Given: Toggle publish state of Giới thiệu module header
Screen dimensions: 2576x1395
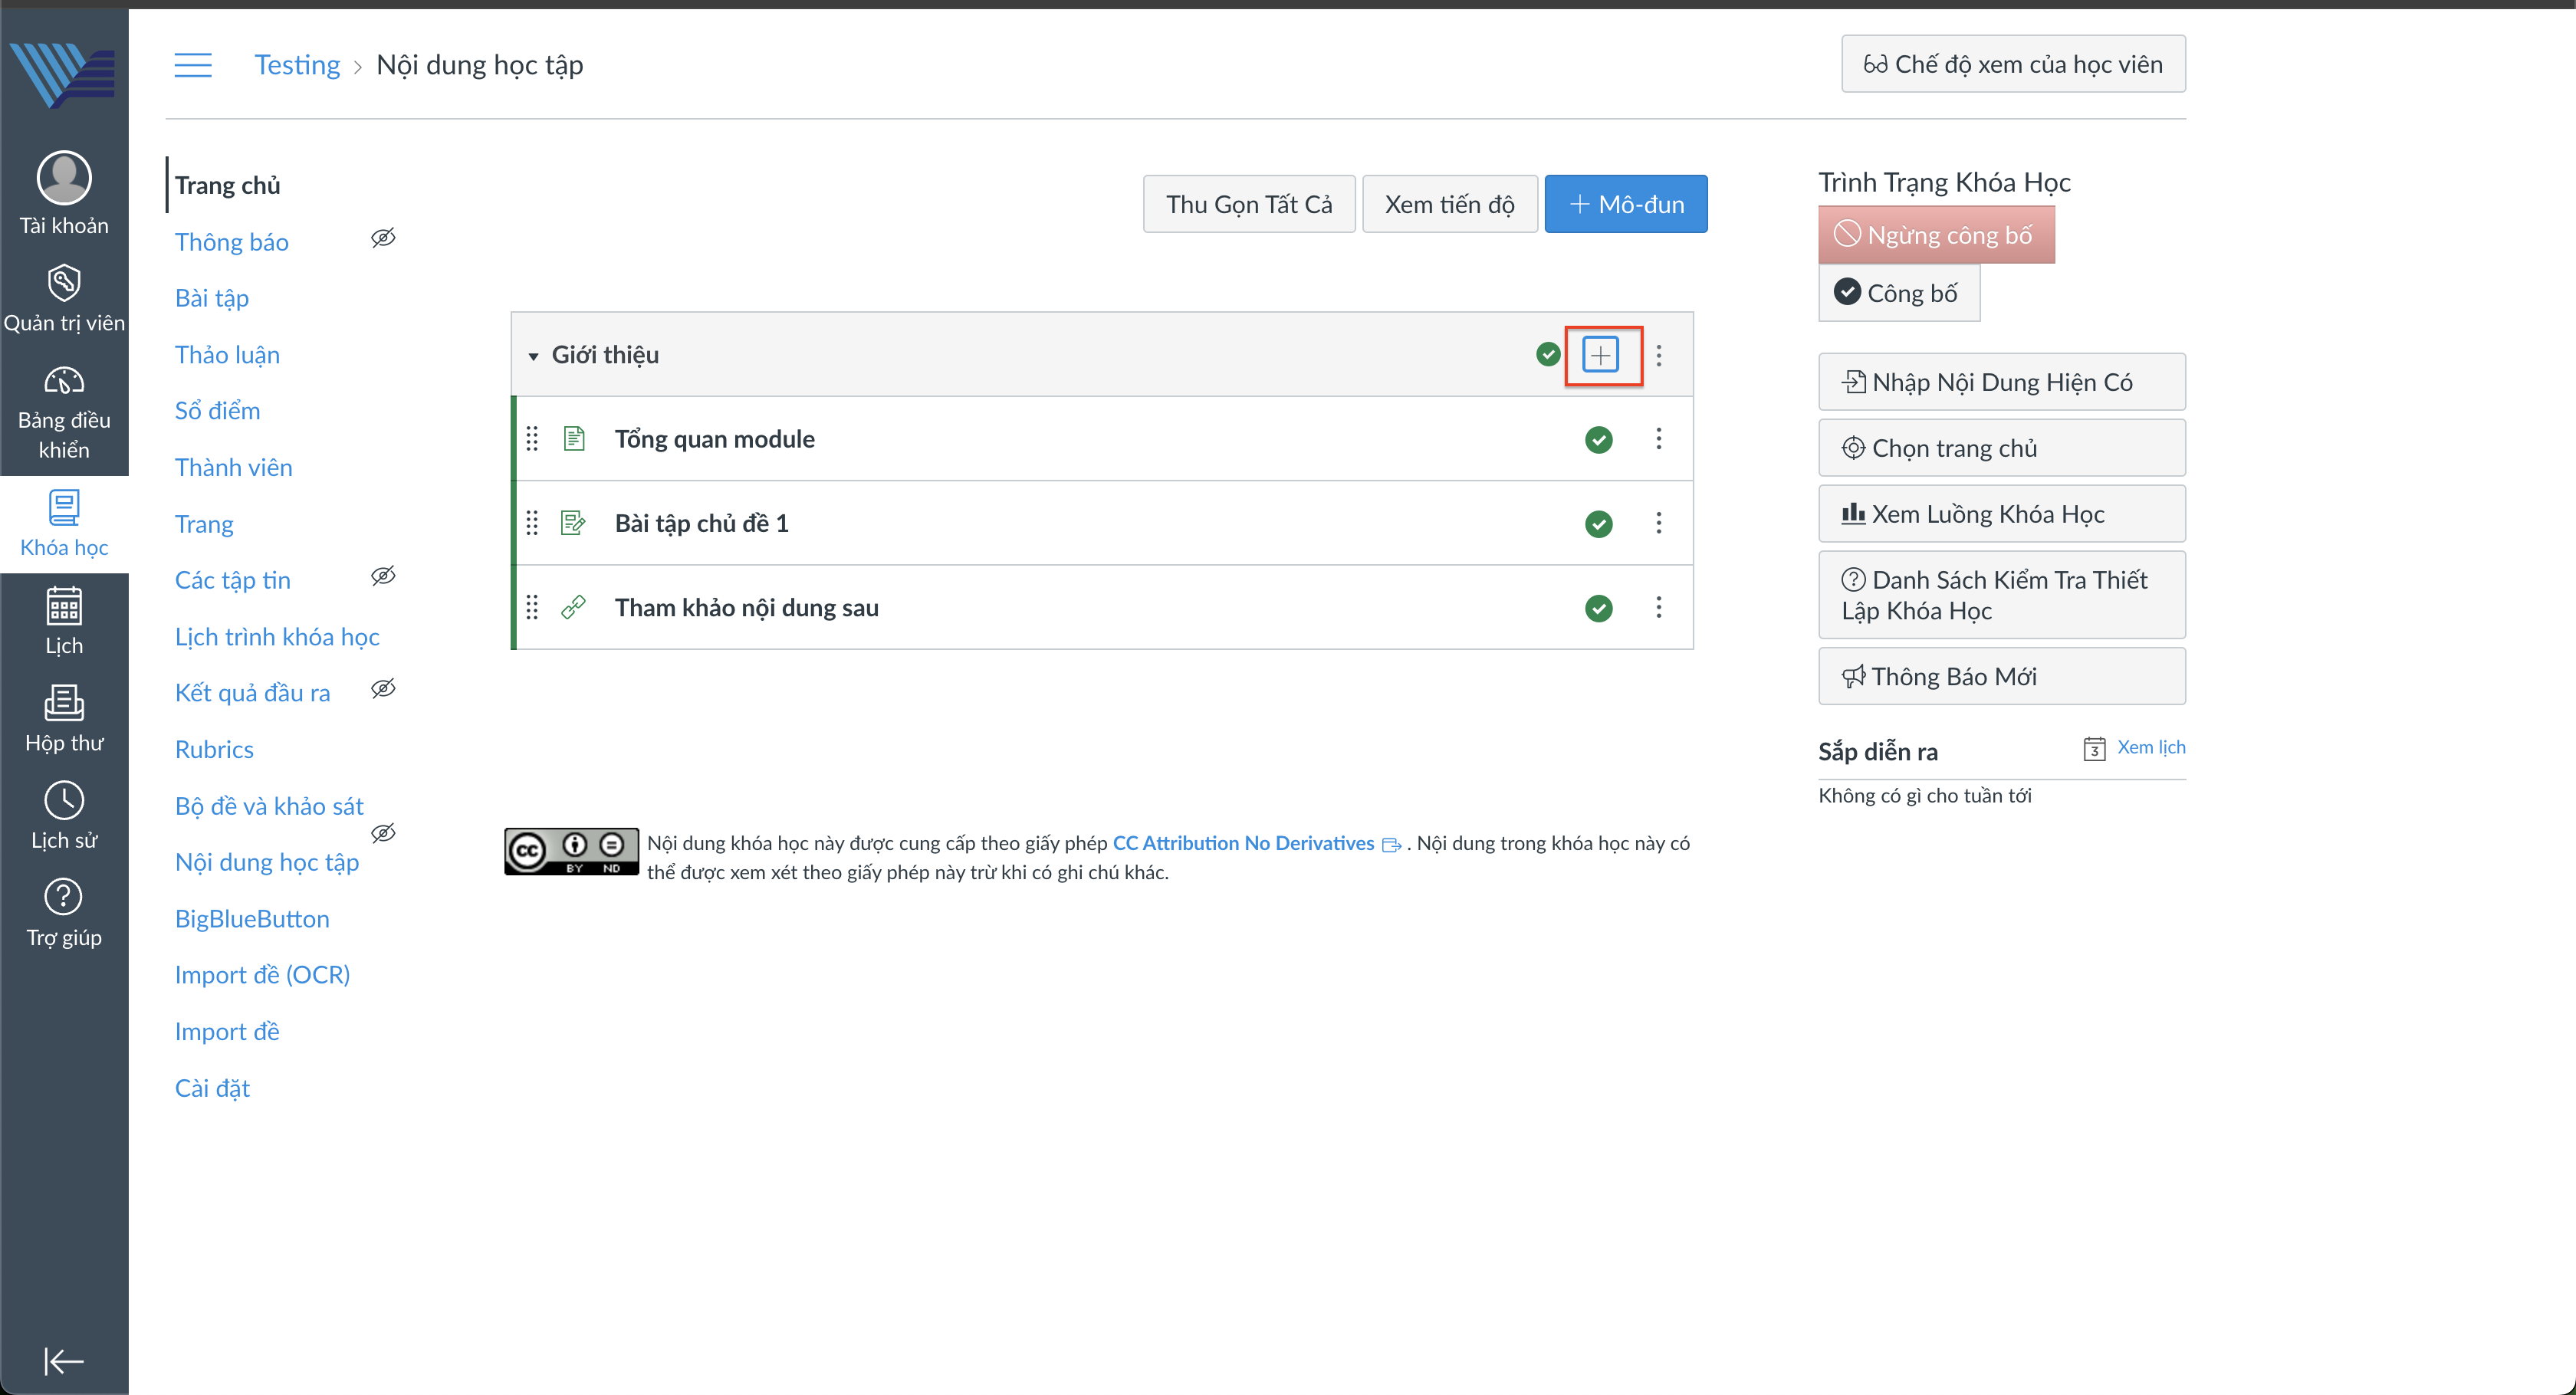Looking at the screenshot, I should click(1547, 354).
